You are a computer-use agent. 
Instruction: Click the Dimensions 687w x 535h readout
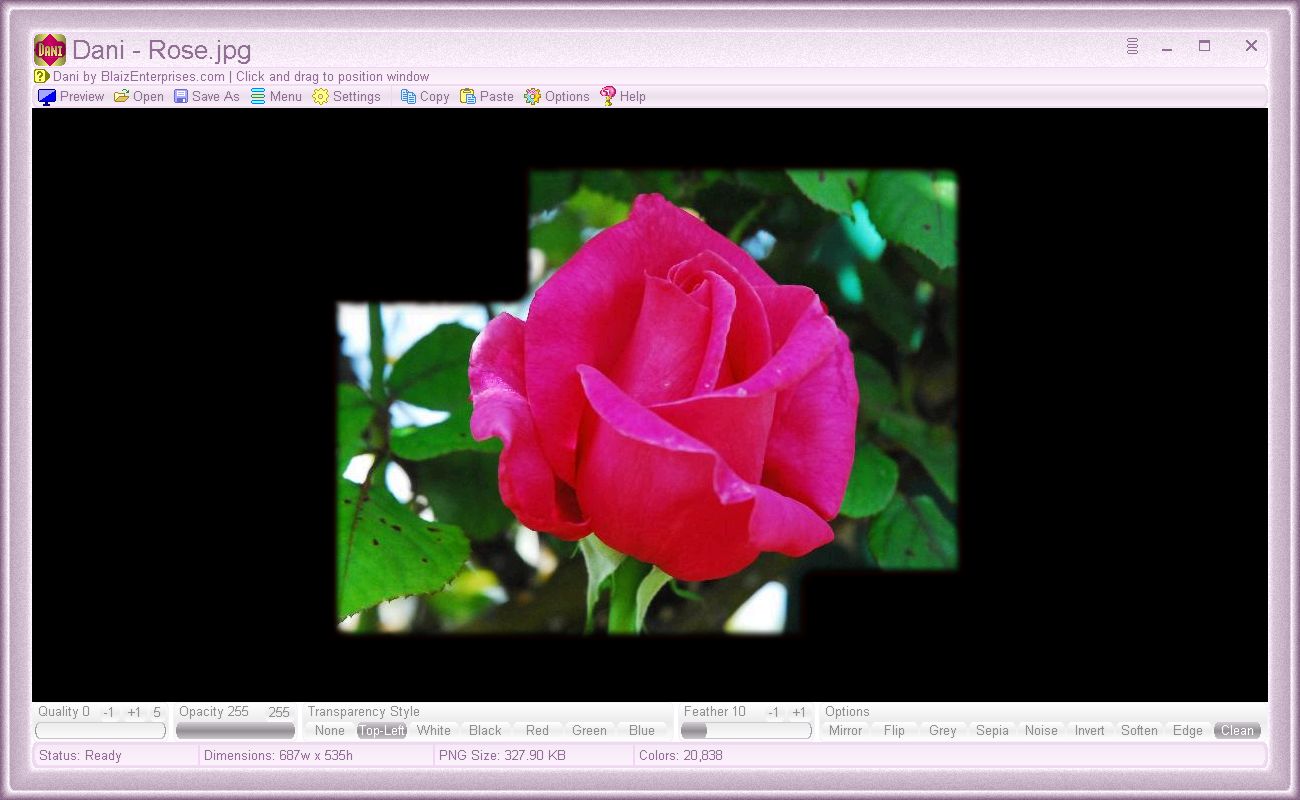[278, 755]
